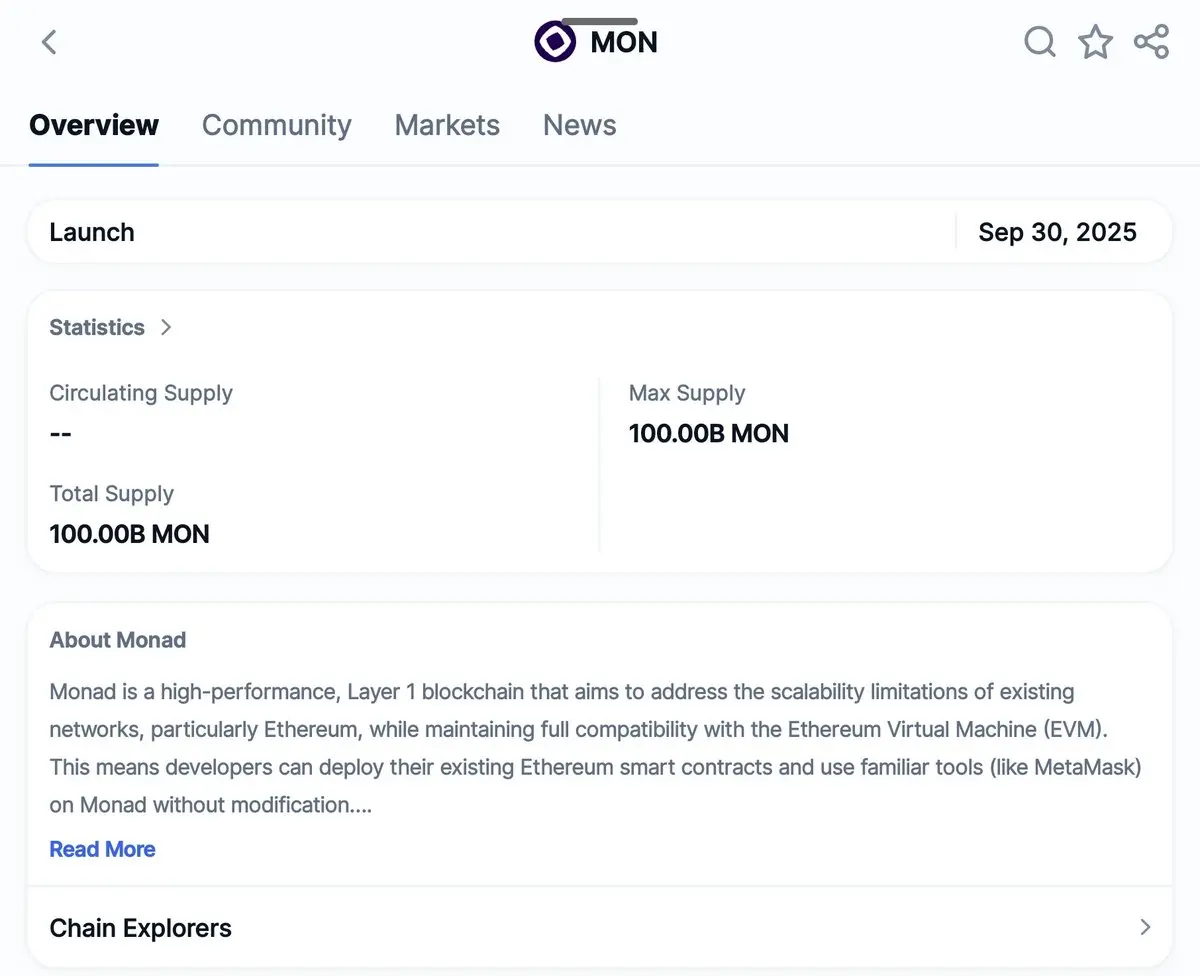Switch to the Community tab

pyautogui.click(x=277, y=125)
